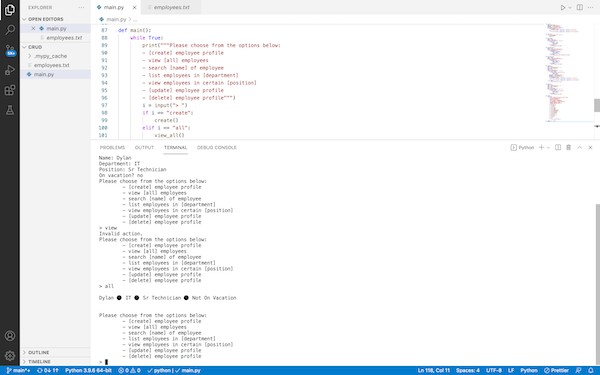Expand the Timeline section
Image resolution: width=600 pixels, height=375 pixels.
pyautogui.click(x=55, y=362)
